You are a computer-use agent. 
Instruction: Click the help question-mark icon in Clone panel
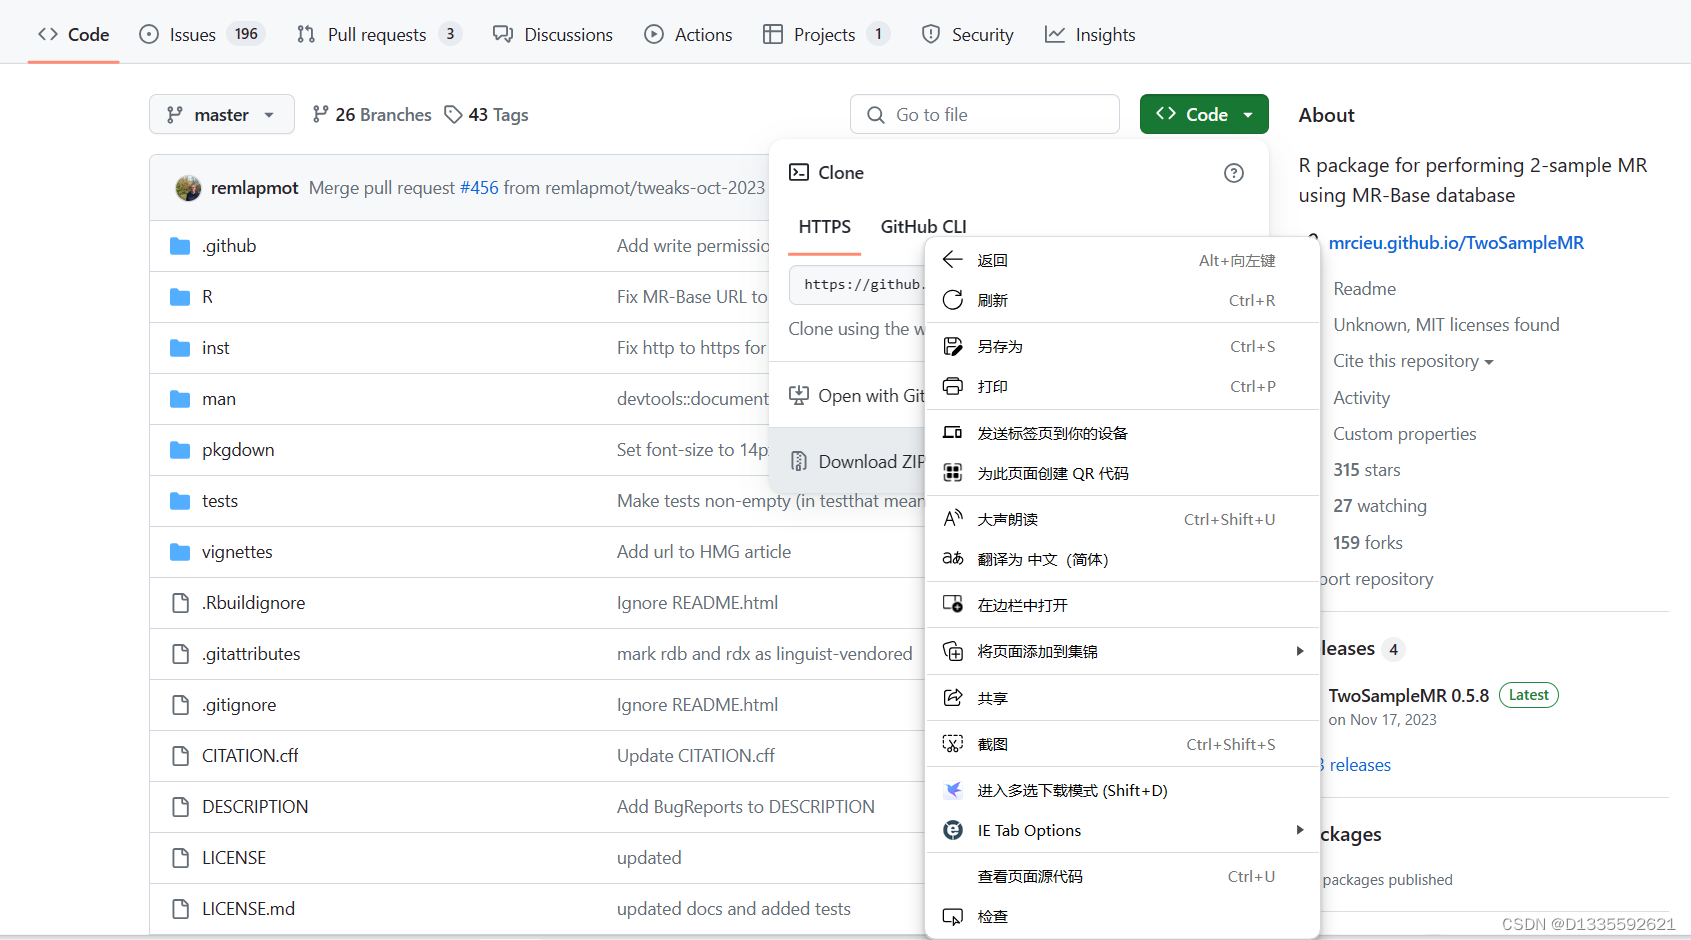pos(1233,172)
